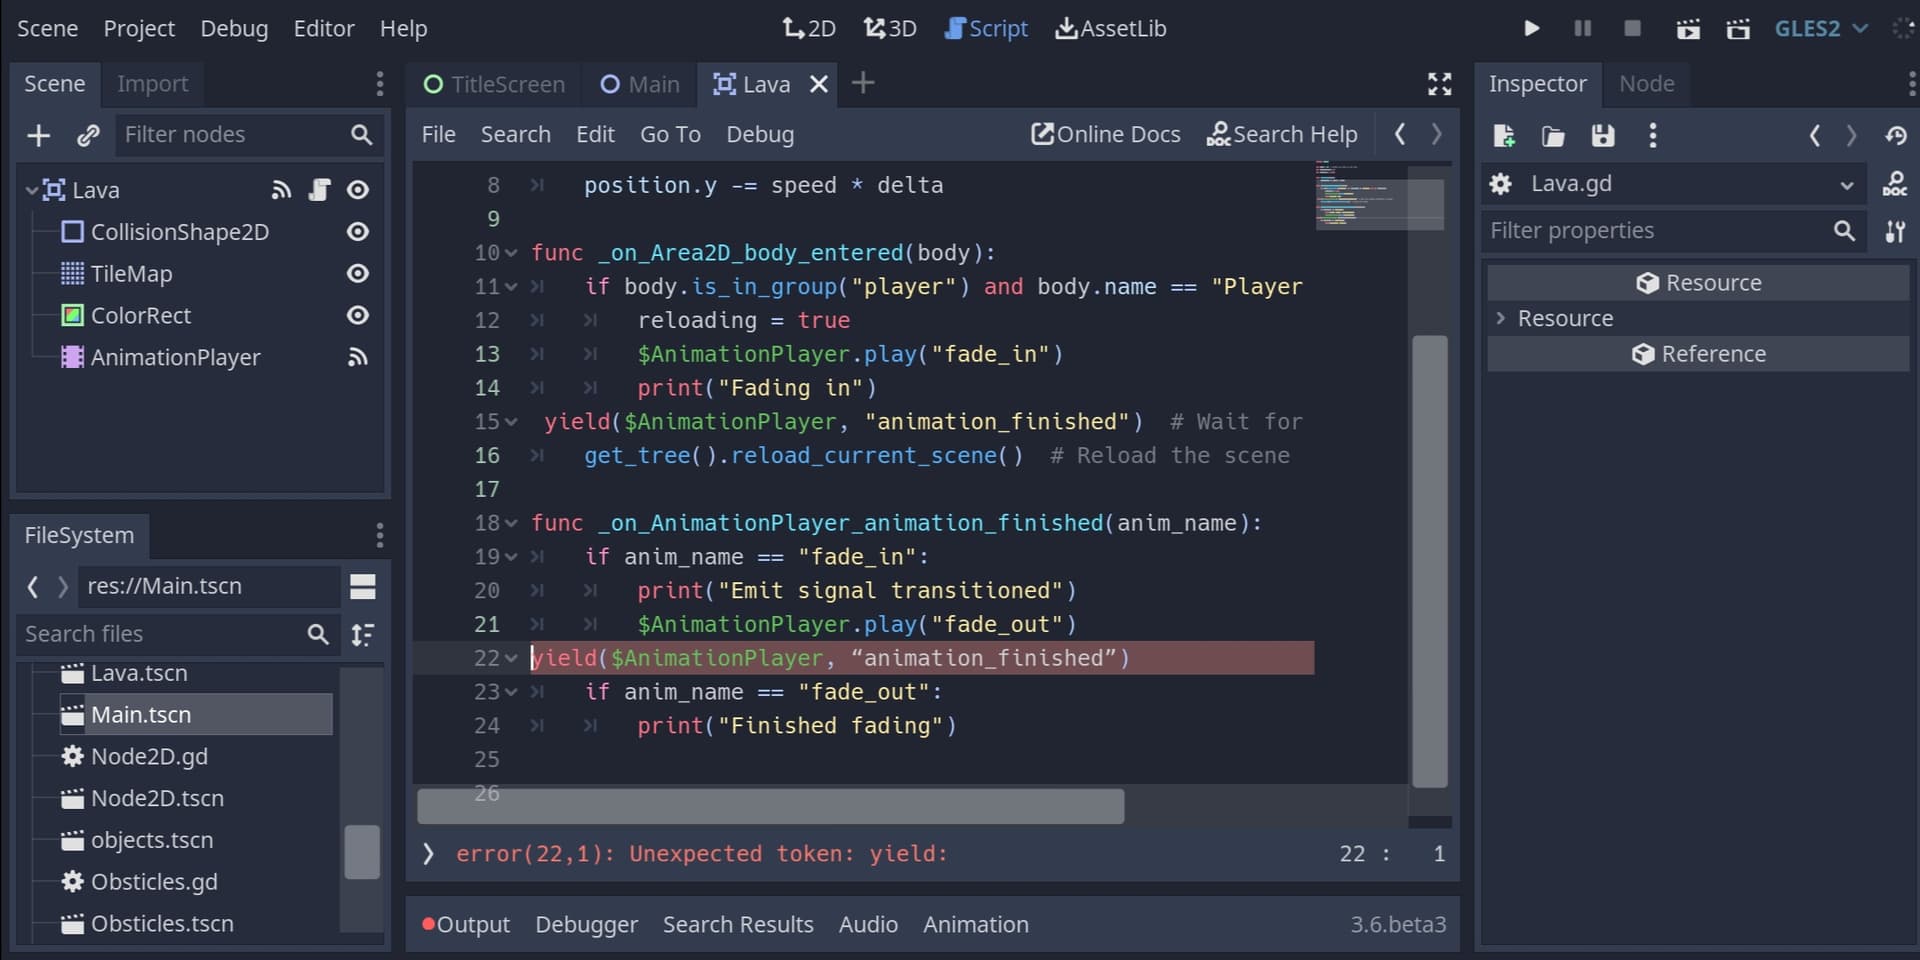
Task: Go to previous script edit location
Action: tap(1400, 134)
